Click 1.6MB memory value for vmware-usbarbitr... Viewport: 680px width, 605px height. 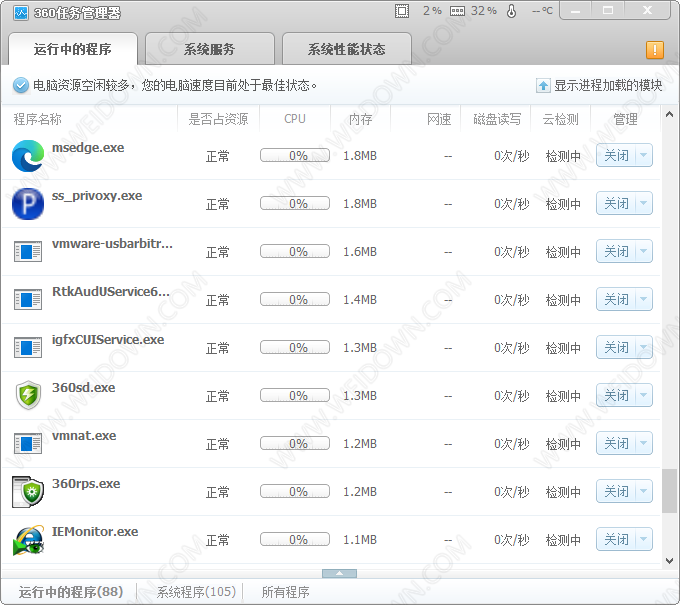360,252
